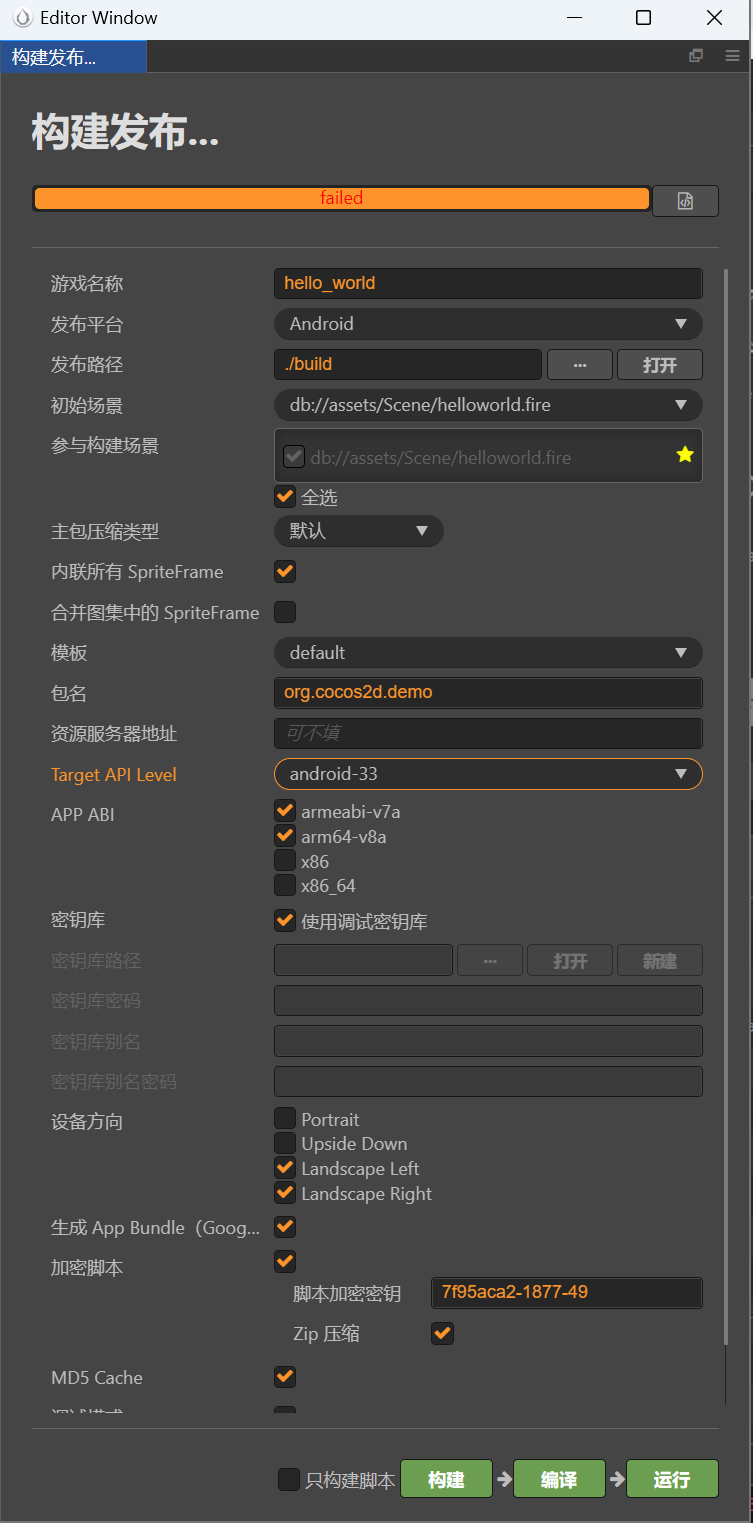753x1523 pixels.
Task: Toggle 加密脚本 checkbox
Action: [285, 1261]
